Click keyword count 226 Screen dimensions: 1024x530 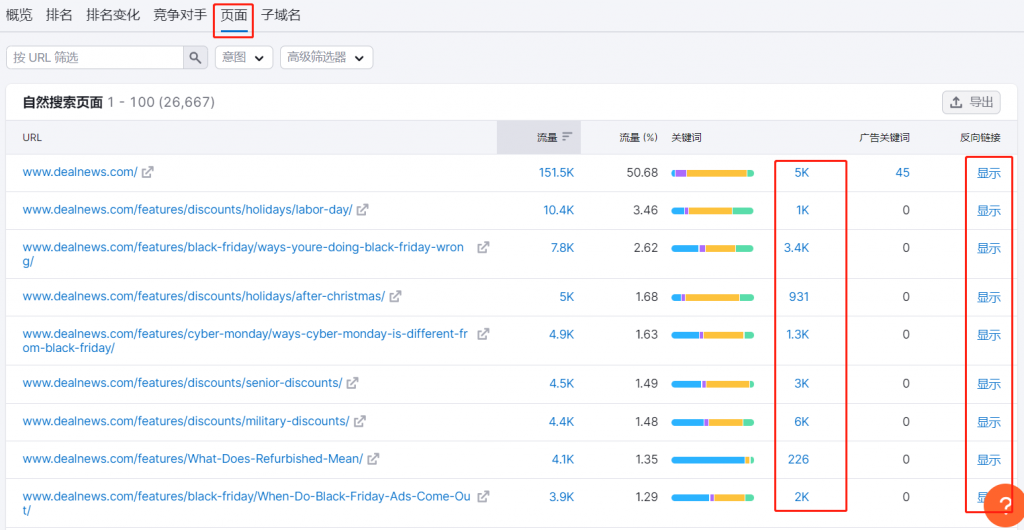pos(798,459)
